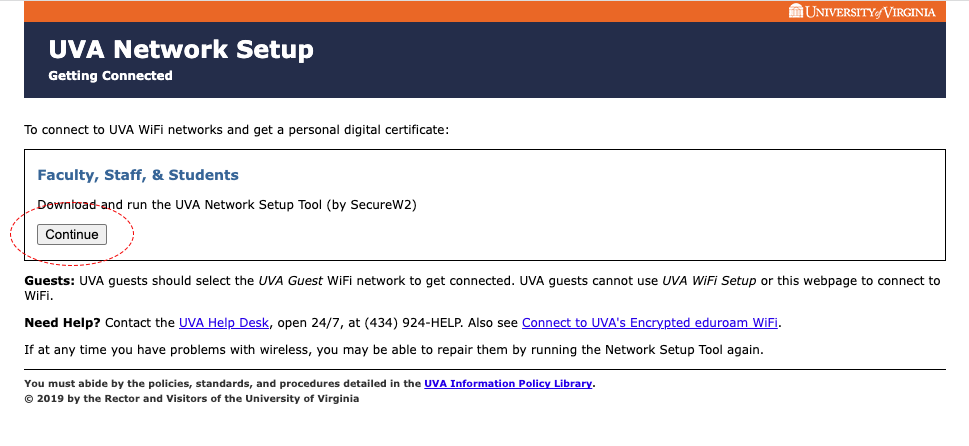Click the bold Guests: label
The width and height of the screenshot is (969, 446).
point(49,281)
